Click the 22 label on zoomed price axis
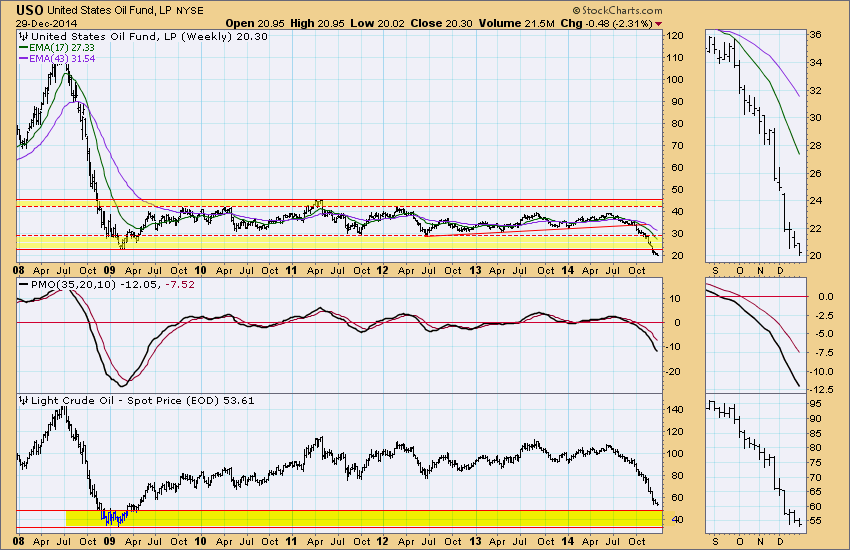 [x=815, y=229]
